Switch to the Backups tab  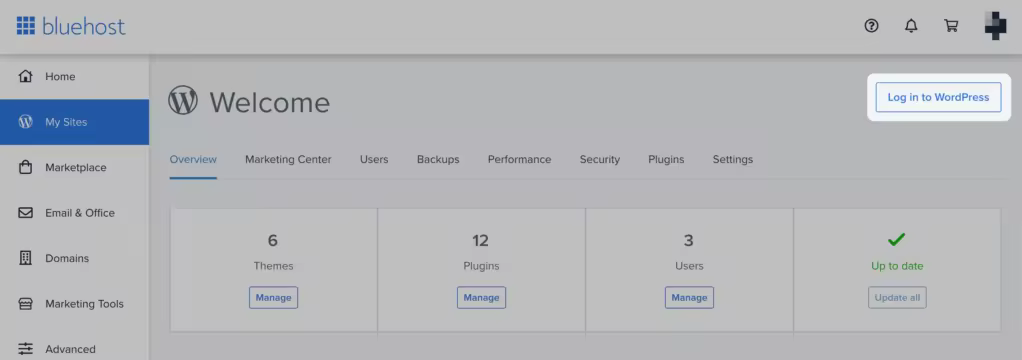click(438, 159)
